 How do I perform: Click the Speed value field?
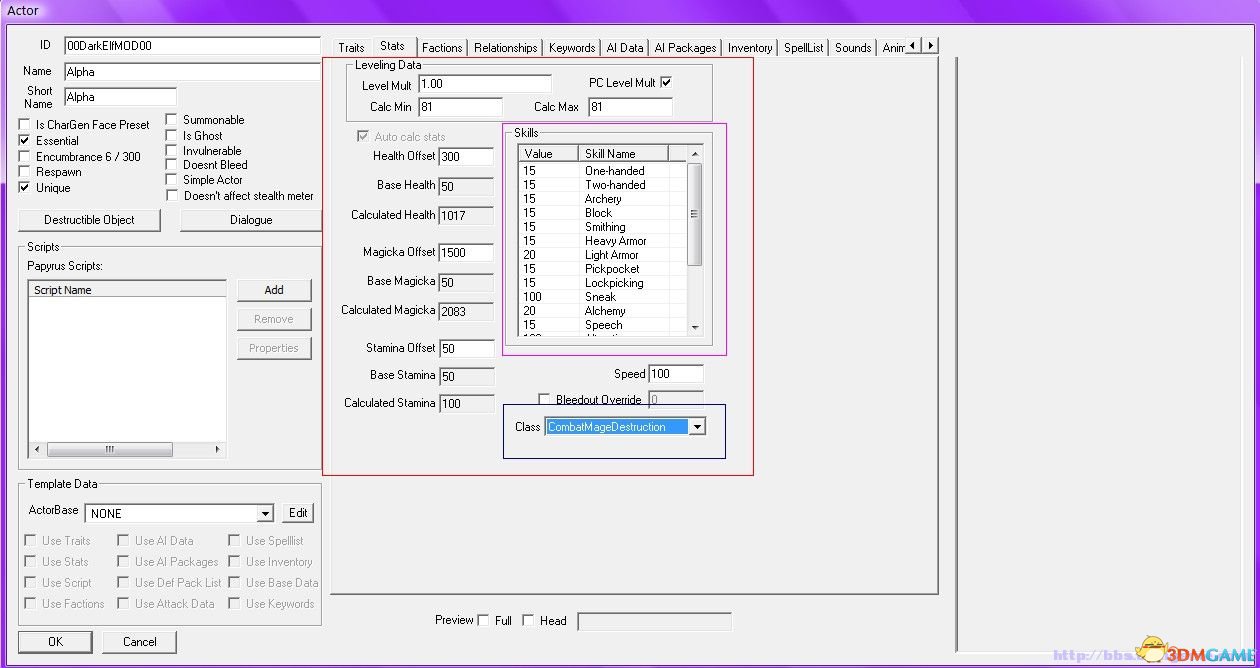[x=675, y=374]
